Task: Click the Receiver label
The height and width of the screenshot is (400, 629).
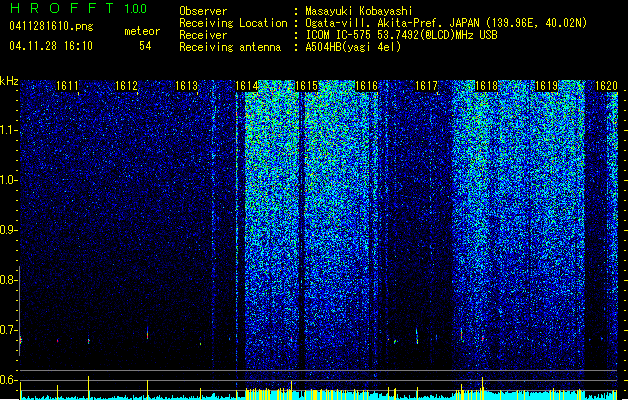Action: pyautogui.click(x=203, y=35)
